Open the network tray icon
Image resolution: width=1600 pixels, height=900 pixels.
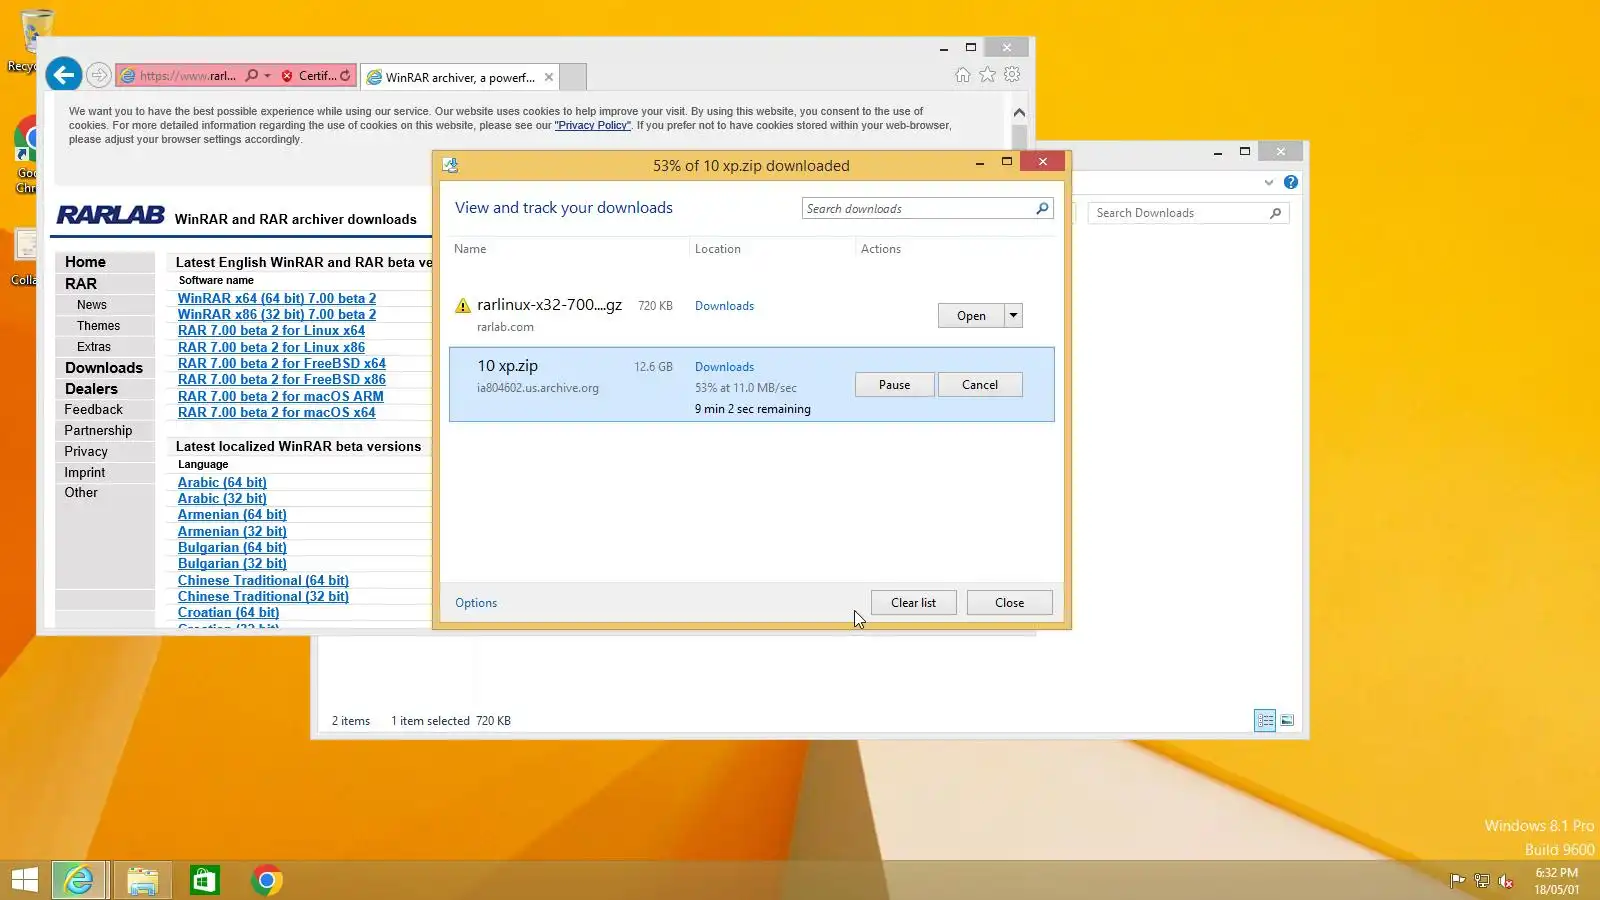(x=1482, y=881)
